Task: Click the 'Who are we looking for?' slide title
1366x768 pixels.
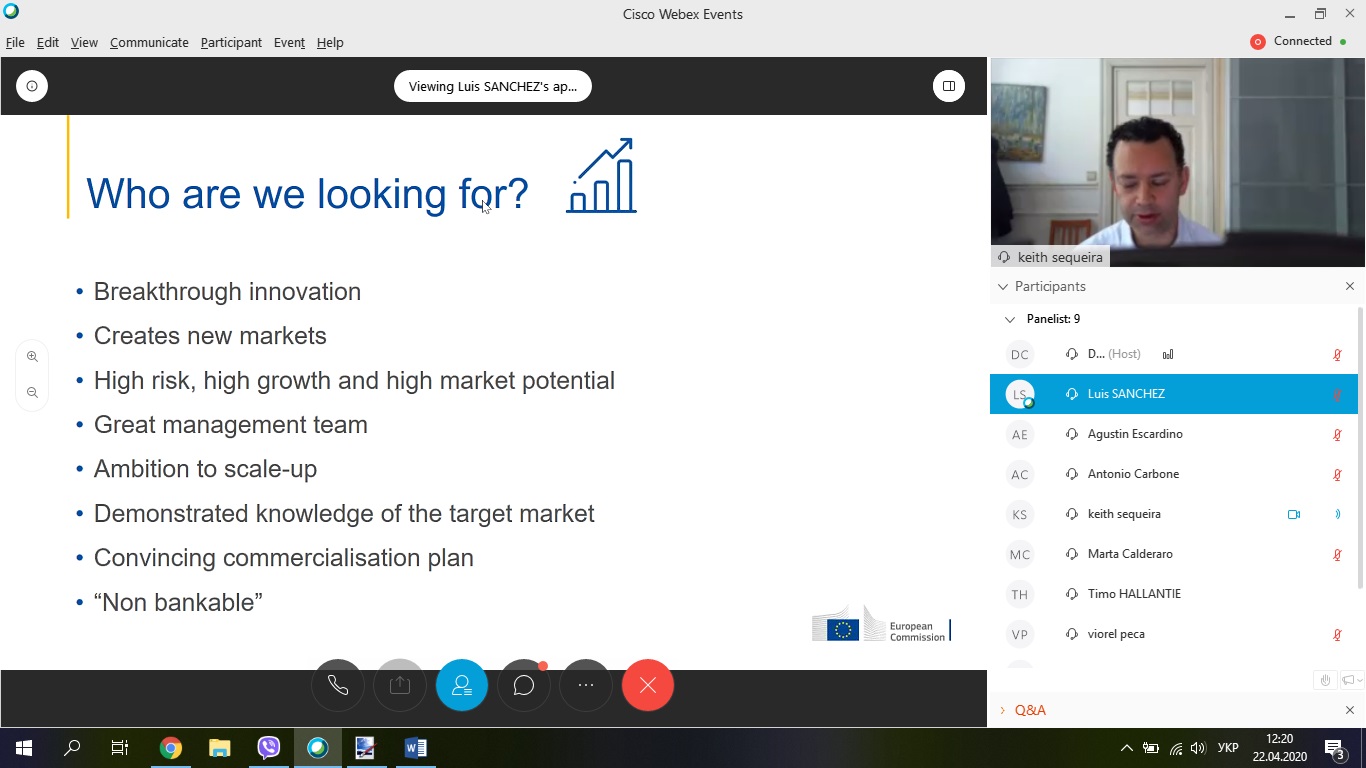Action: tap(307, 193)
